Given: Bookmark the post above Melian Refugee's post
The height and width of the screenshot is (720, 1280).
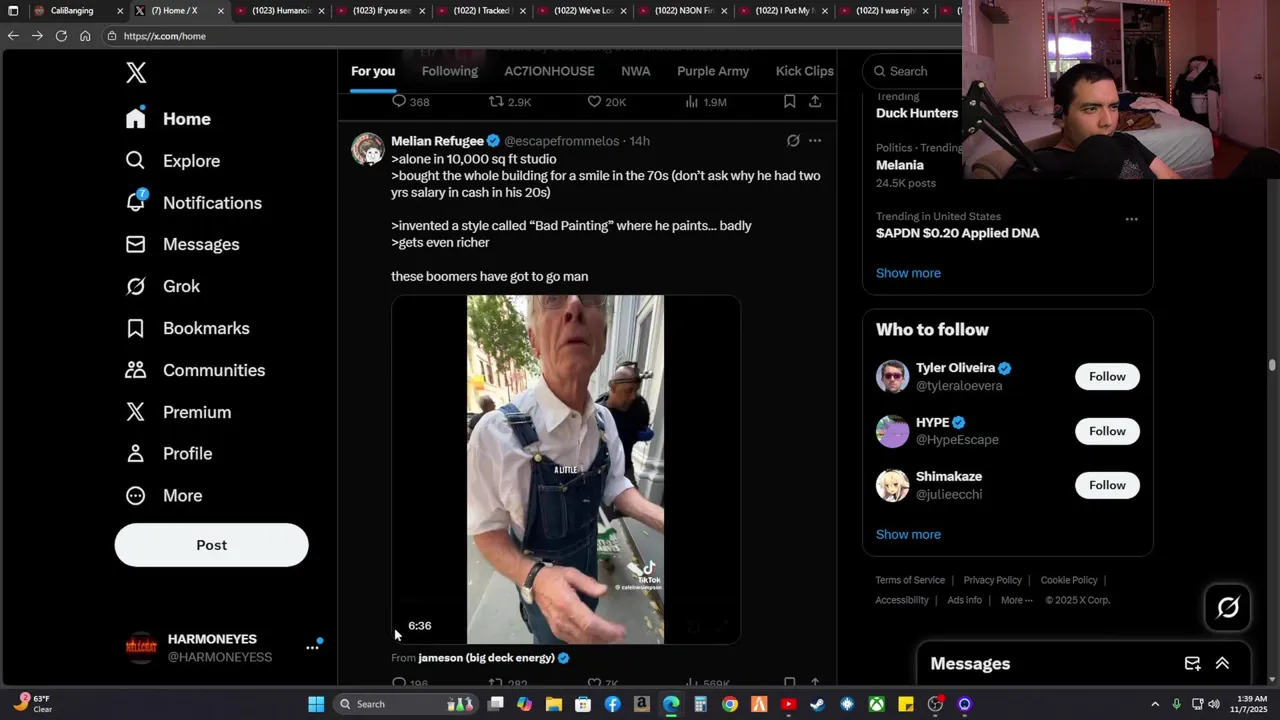Looking at the screenshot, I should pos(789,101).
